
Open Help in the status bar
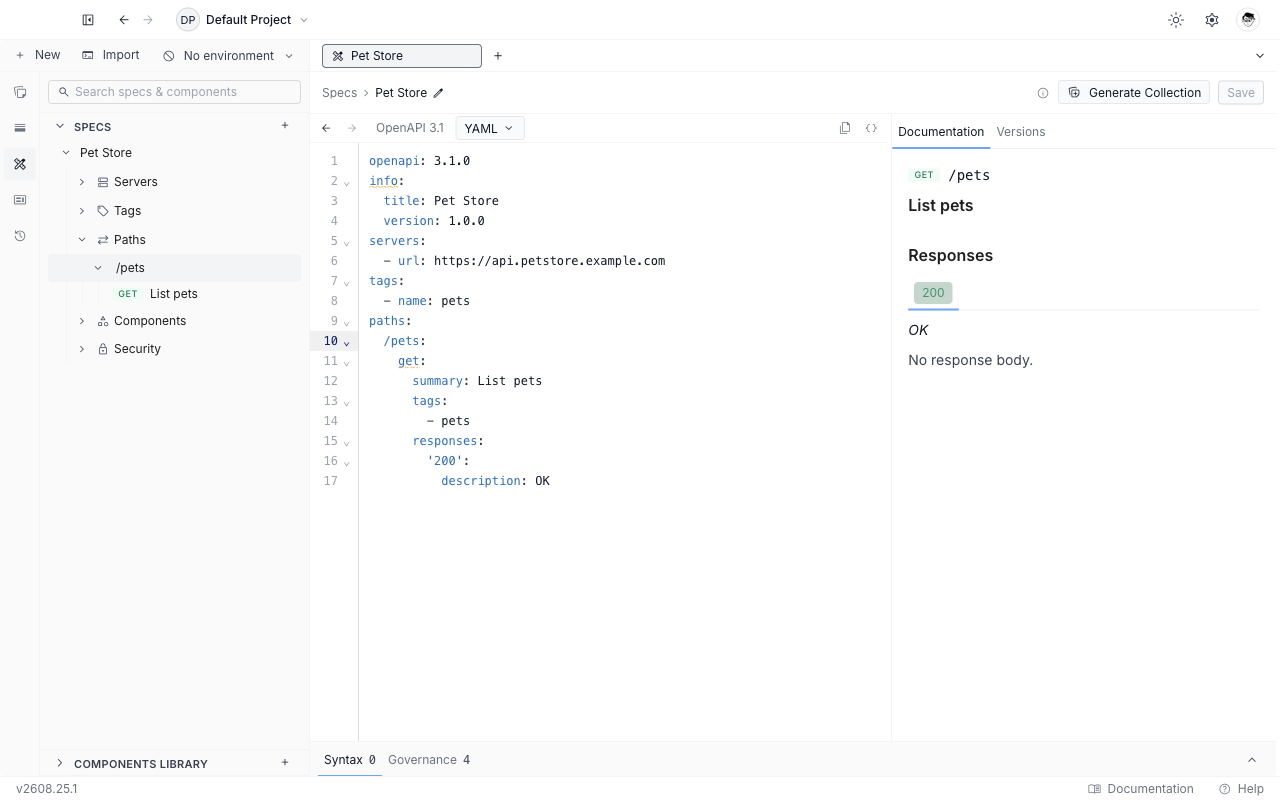[1242, 789]
